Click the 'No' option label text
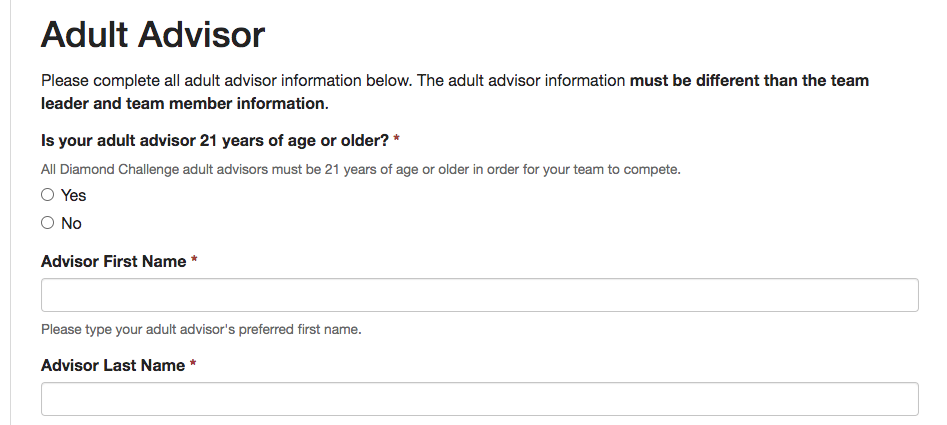The image size is (947, 425). 72,224
